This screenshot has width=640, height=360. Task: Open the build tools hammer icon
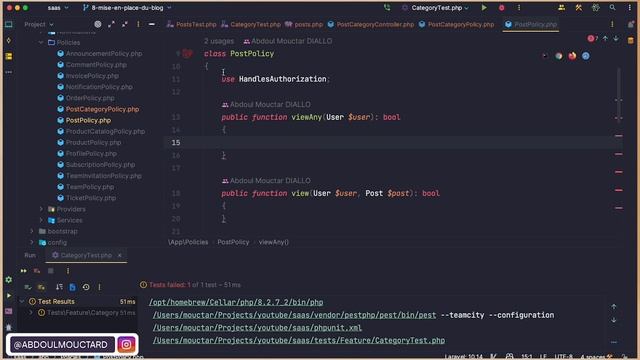[x=578, y=7]
